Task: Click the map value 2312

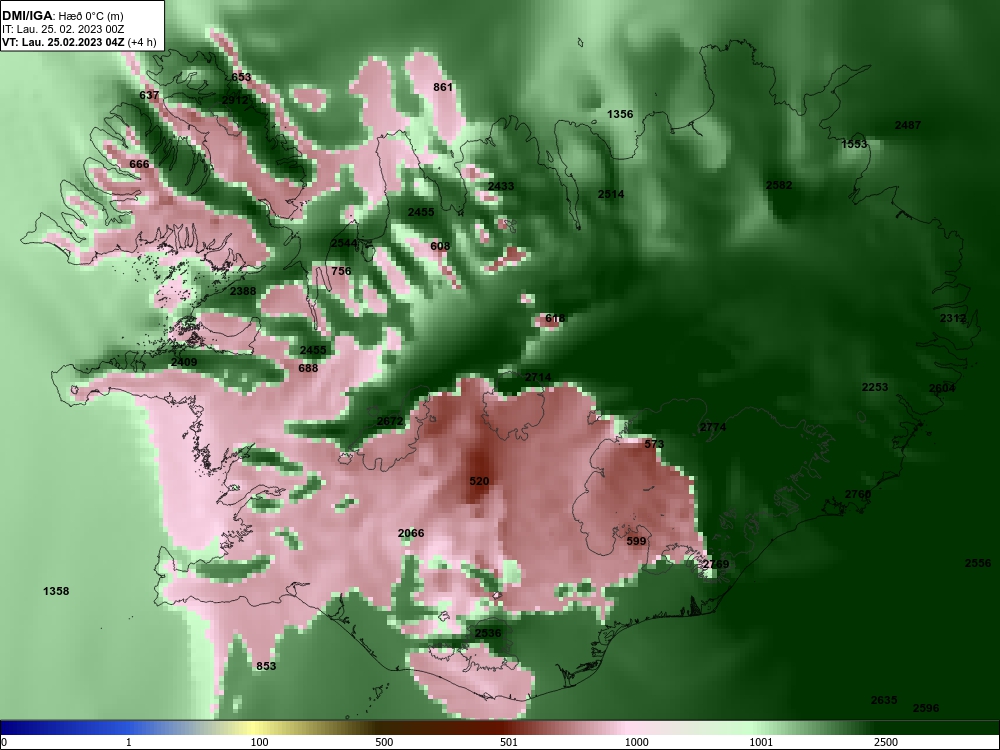Action: pos(953,318)
